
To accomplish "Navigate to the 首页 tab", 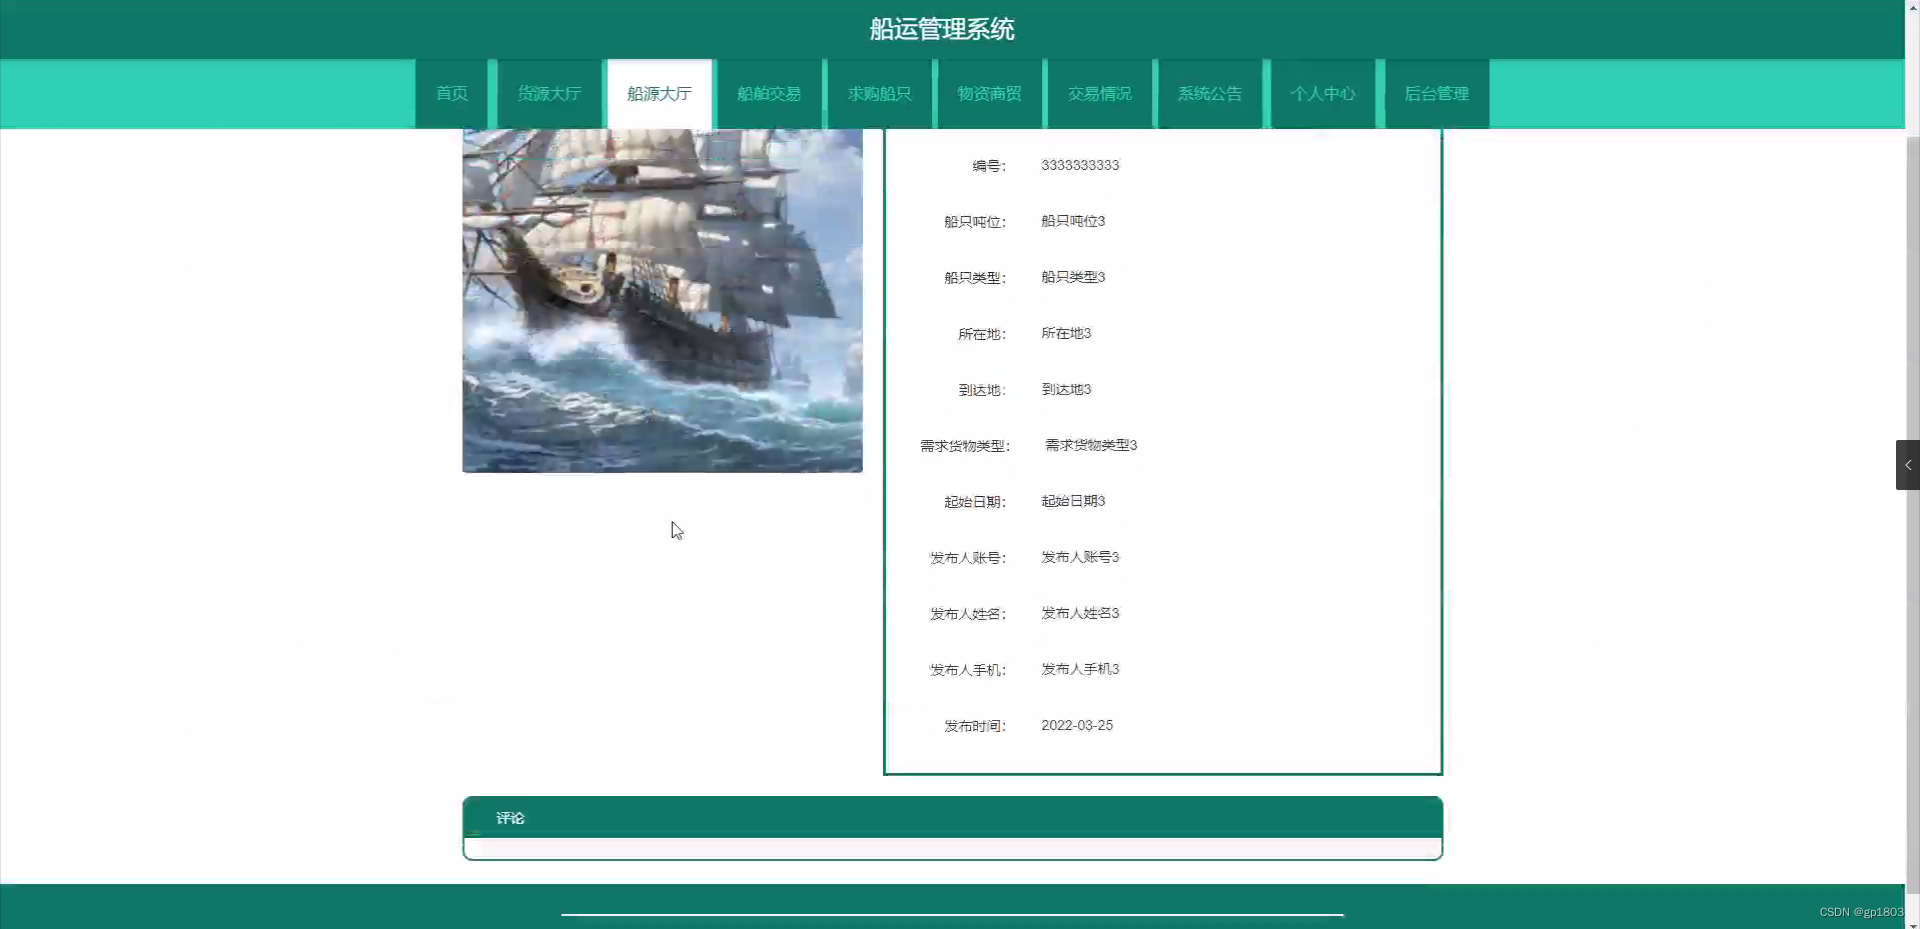I will [451, 93].
